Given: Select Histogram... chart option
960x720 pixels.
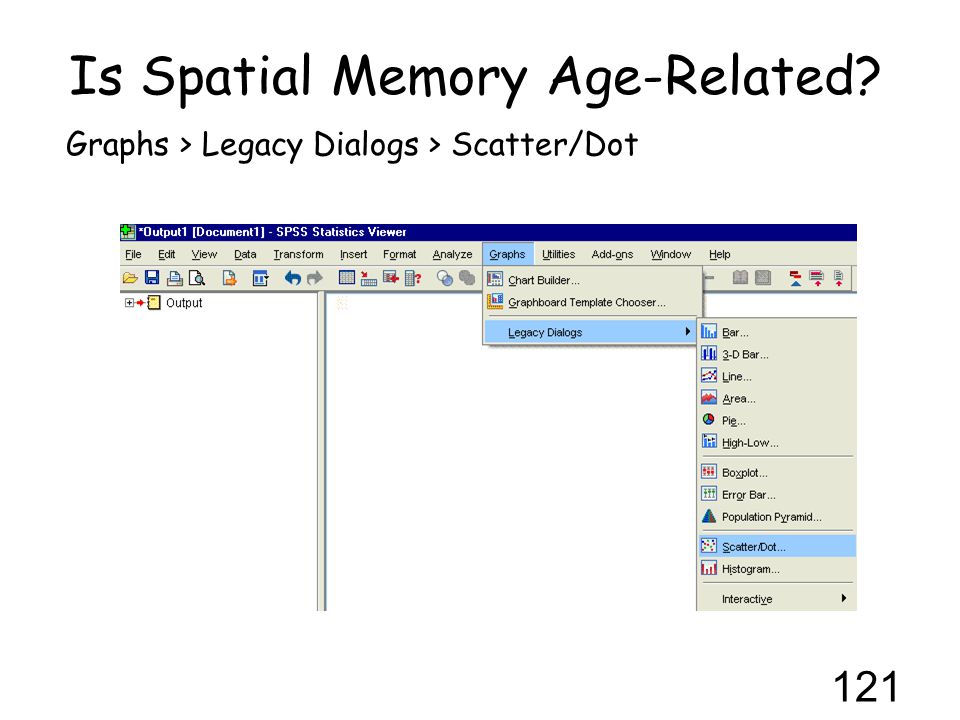Looking at the screenshot, I should tap(777, 569).
